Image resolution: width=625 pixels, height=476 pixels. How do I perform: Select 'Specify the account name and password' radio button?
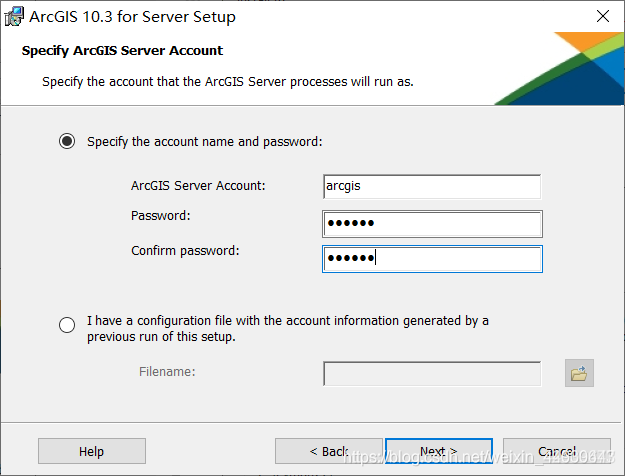67,141
